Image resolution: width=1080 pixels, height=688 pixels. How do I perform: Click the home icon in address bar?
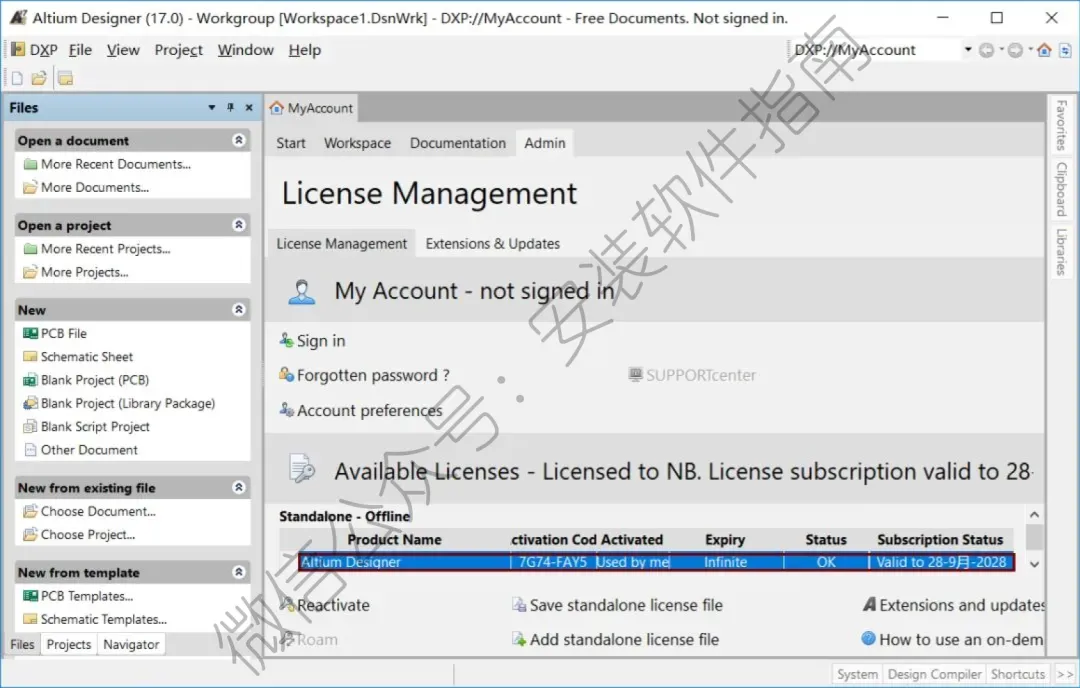point(1044,50)
